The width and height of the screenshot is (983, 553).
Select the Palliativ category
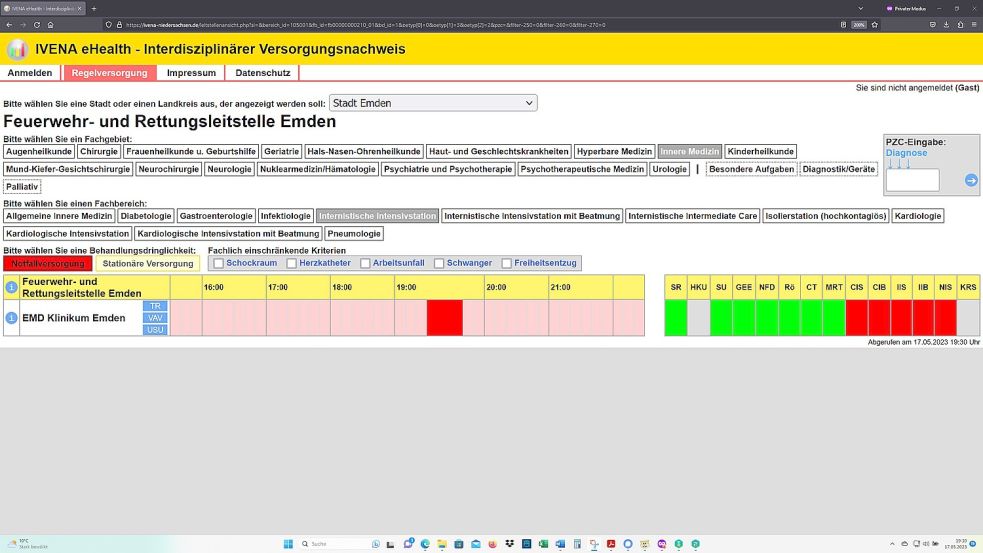(22, 186)
